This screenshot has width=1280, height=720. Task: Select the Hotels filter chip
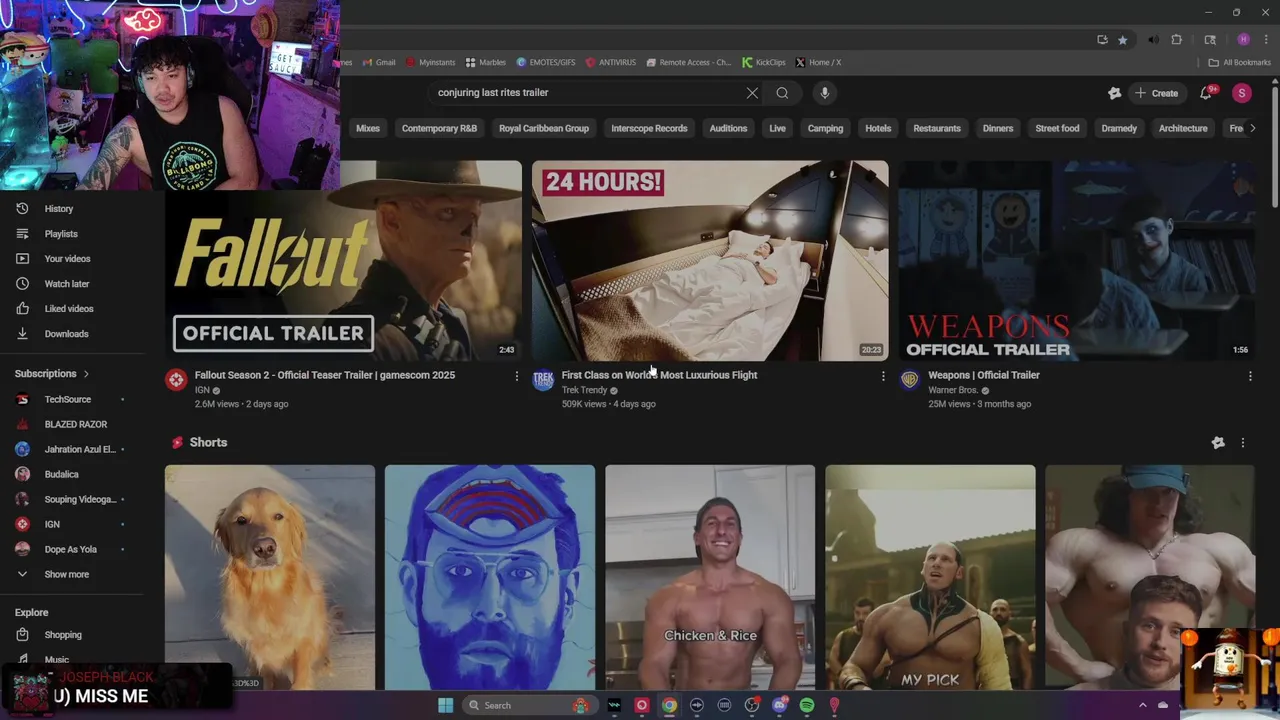tap(878, 128)
